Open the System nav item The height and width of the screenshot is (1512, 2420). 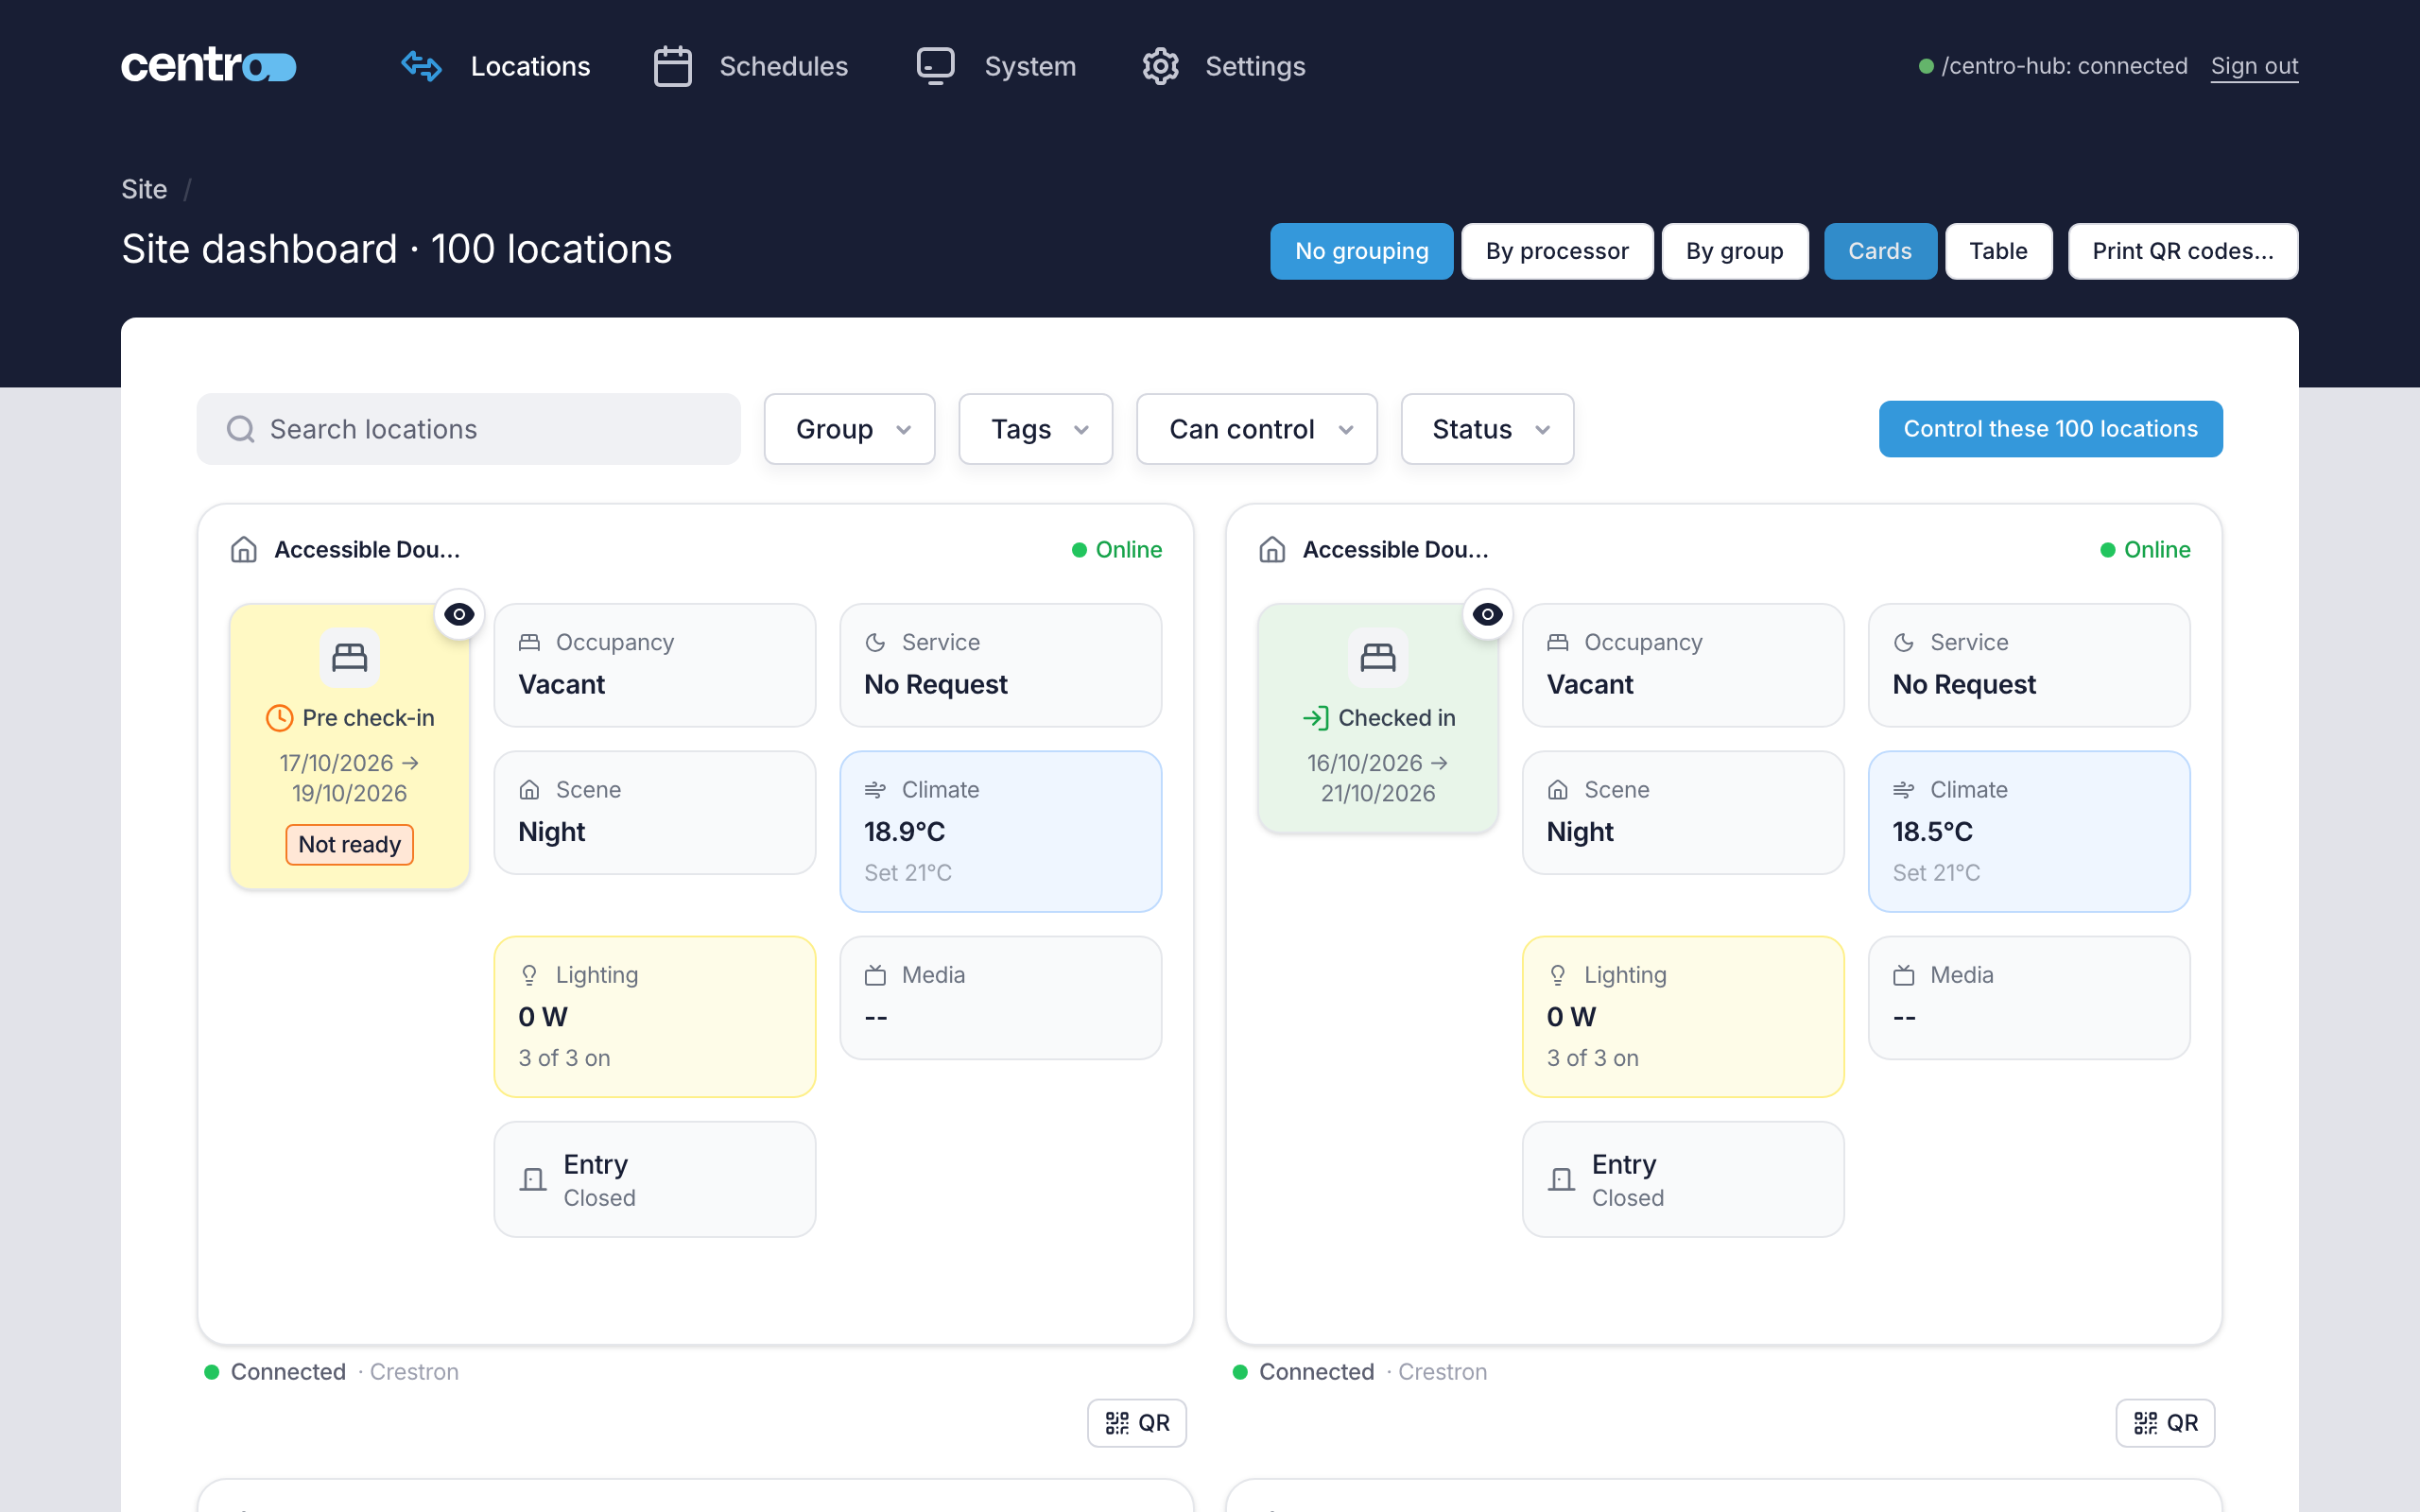[996, 66]
